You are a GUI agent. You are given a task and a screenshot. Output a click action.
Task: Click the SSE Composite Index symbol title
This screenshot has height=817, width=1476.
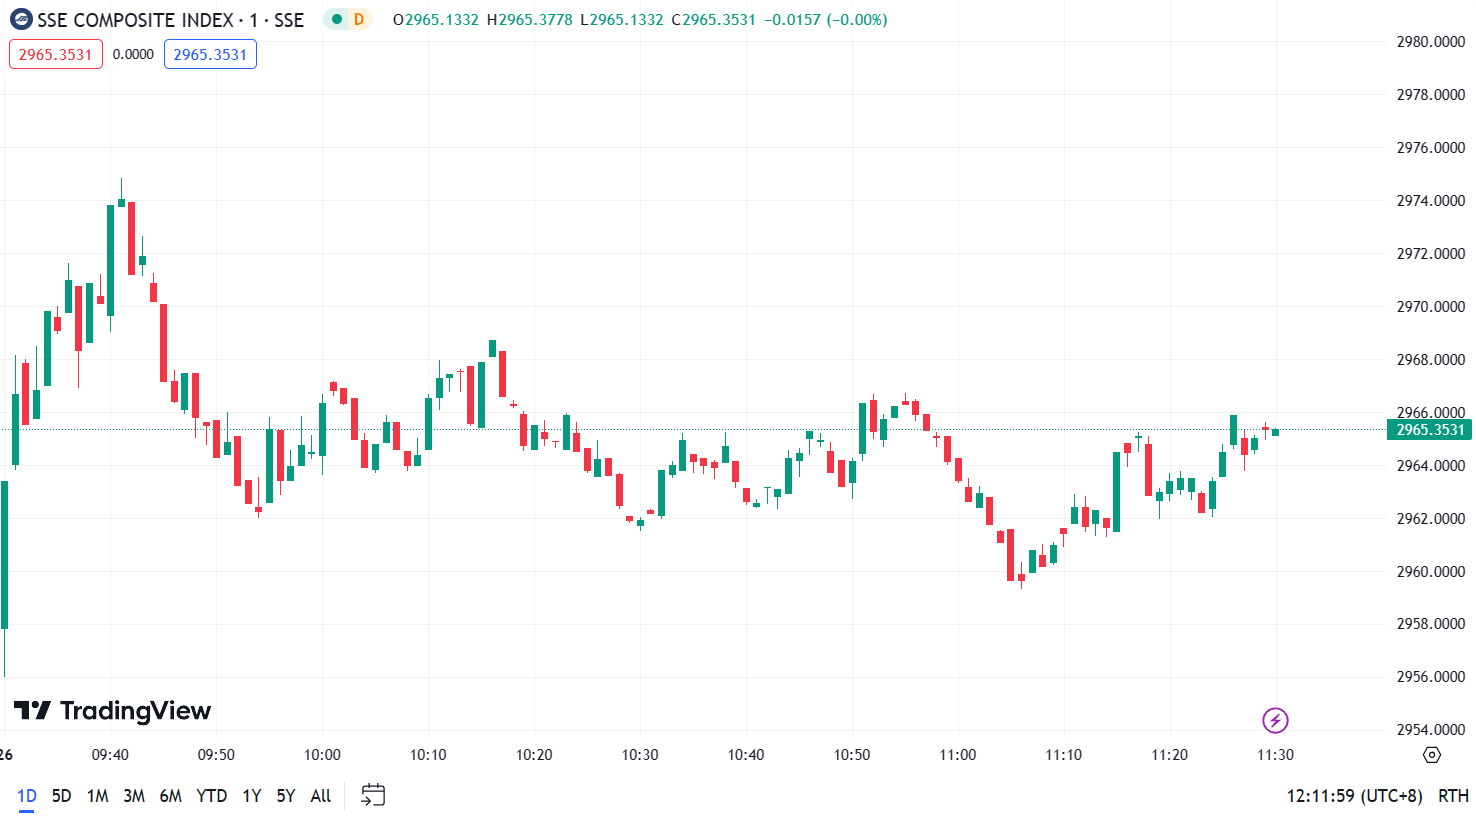pyautogui.click(x=170, y=20)
